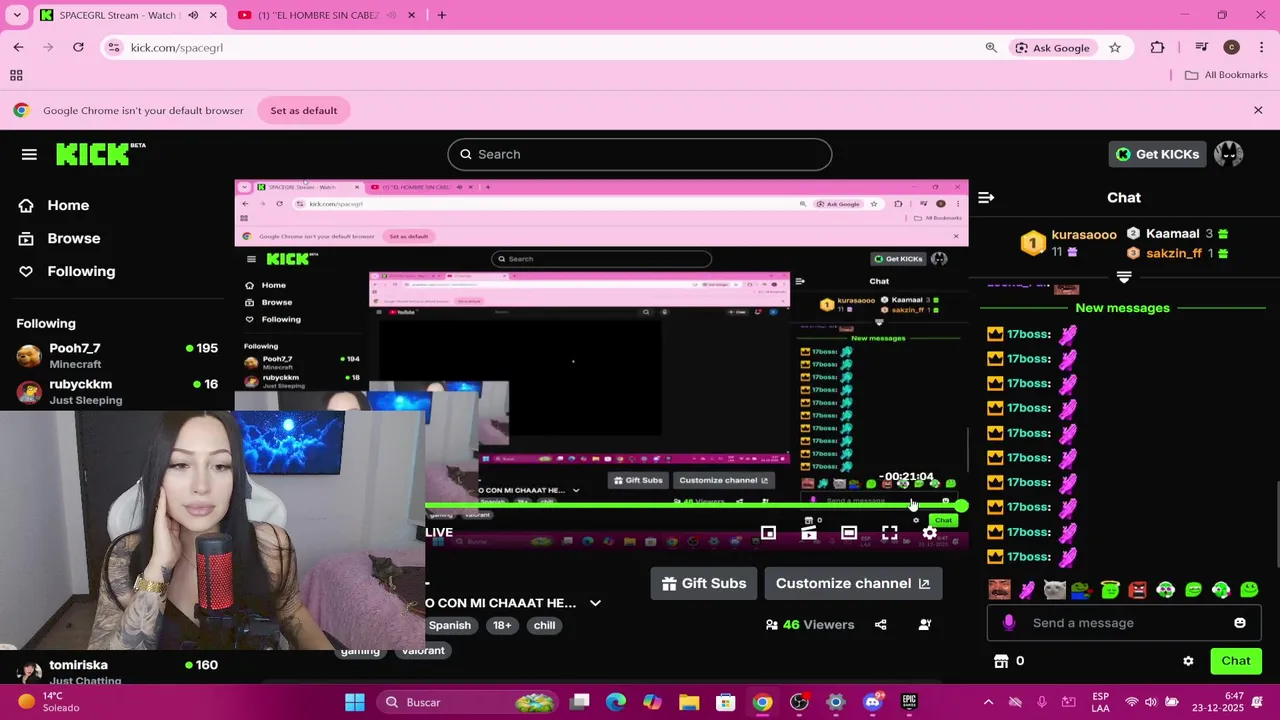
Task: Open the chat settings gear
Action: click(1188, 661)
